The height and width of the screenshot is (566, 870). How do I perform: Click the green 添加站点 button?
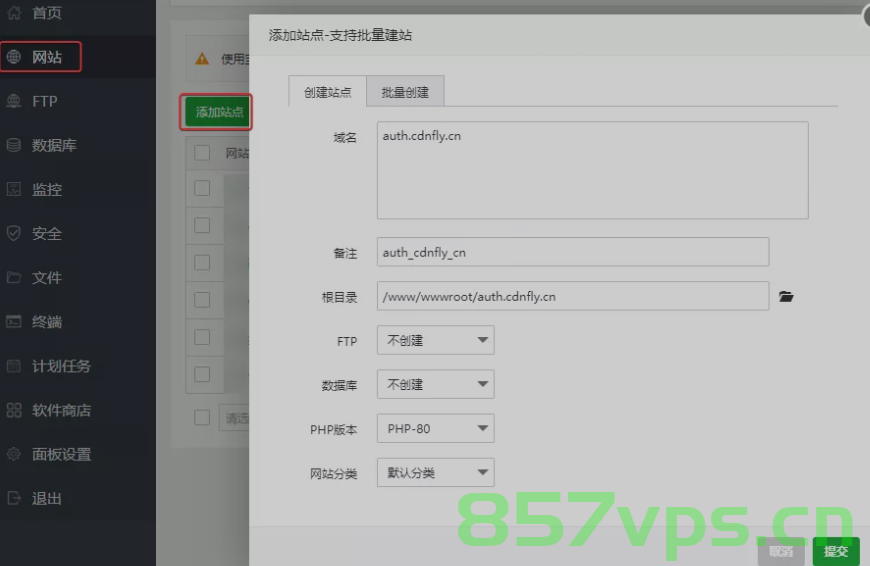point(218,112)
